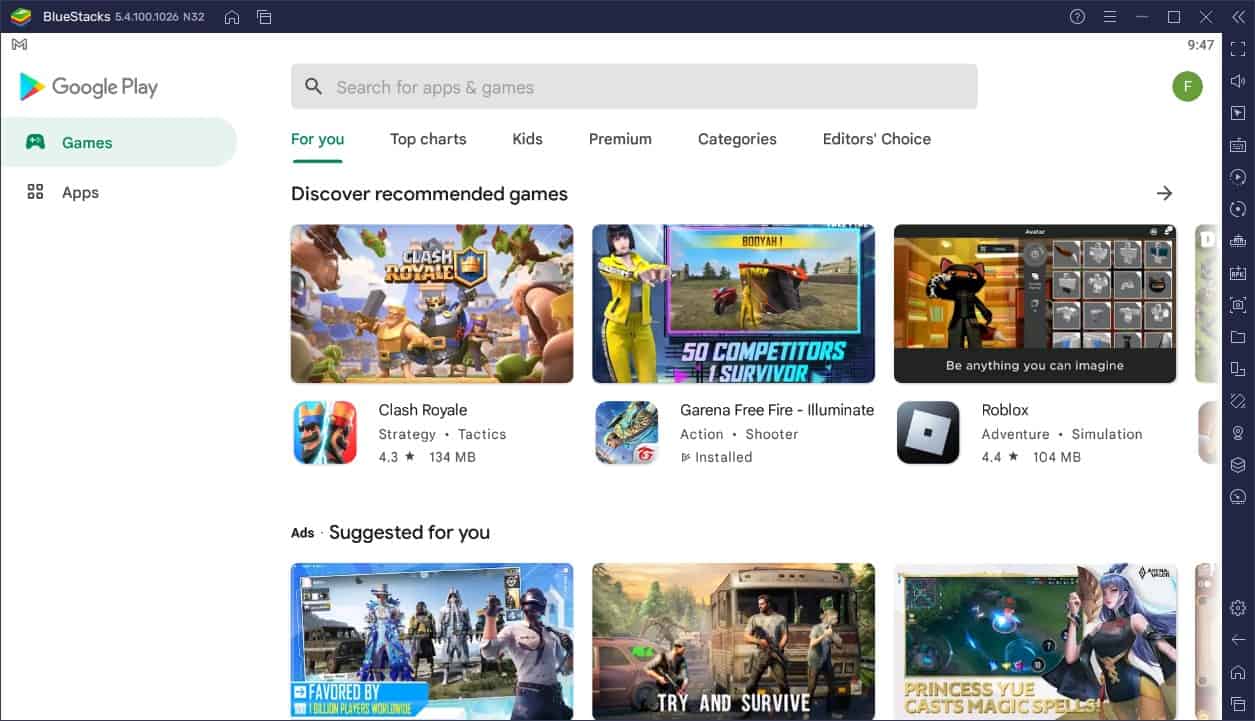The image size is (1255, 721).
Task: Open the Roblox app icon
Action: click(x=928, y=432)
